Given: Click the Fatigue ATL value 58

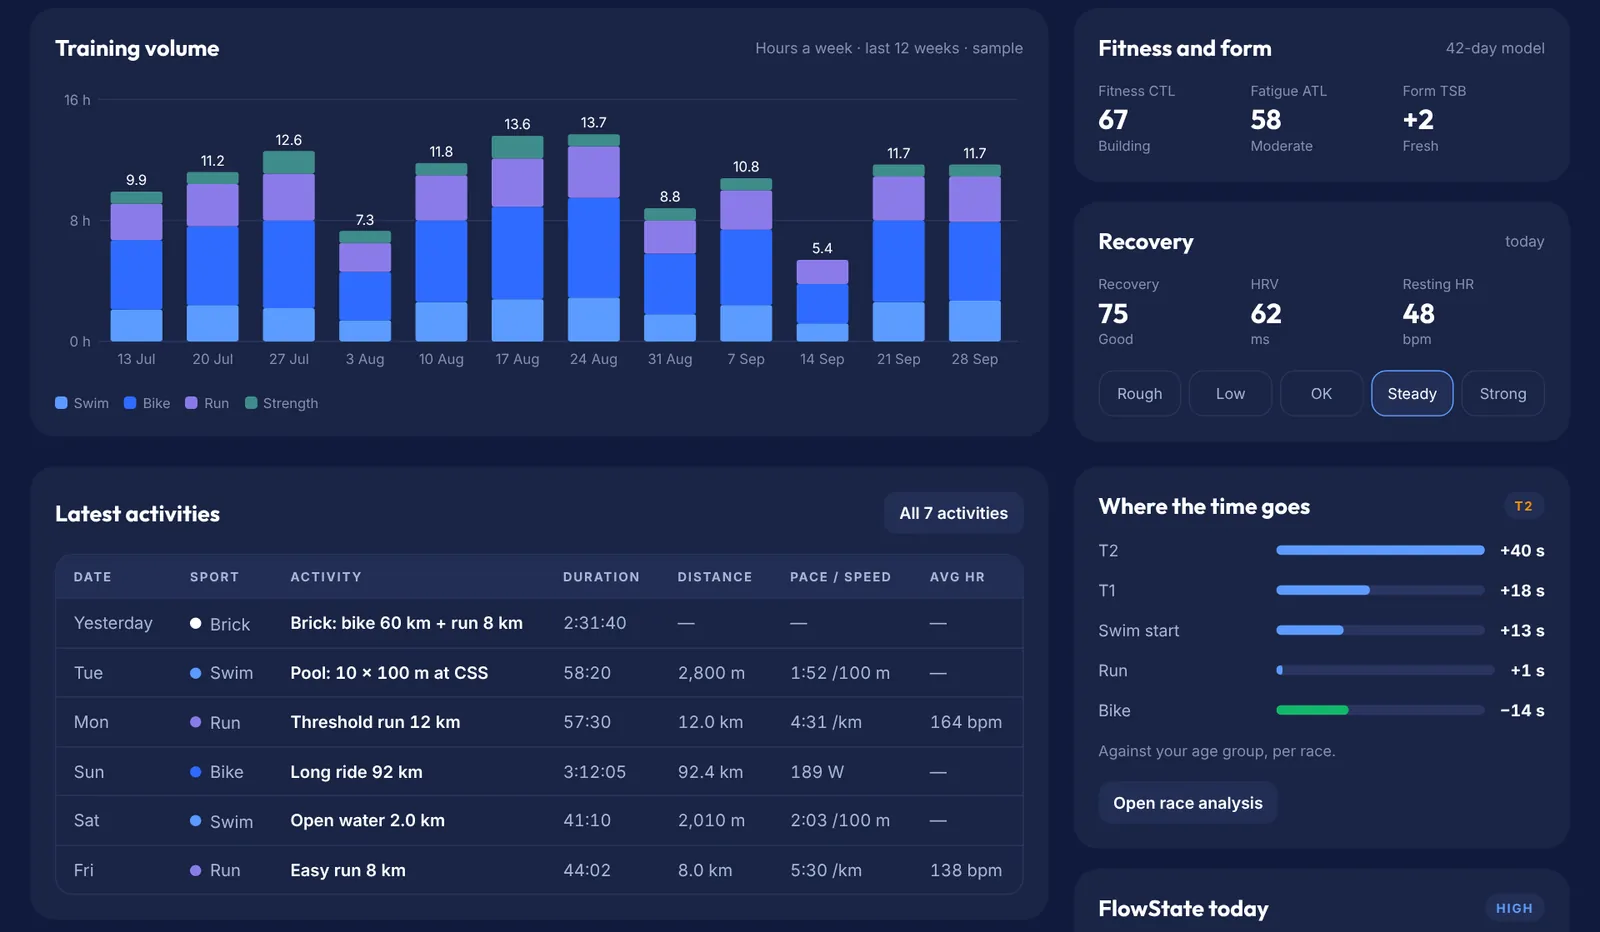Looking at the screenshot, I should [x=1266, y=120].
